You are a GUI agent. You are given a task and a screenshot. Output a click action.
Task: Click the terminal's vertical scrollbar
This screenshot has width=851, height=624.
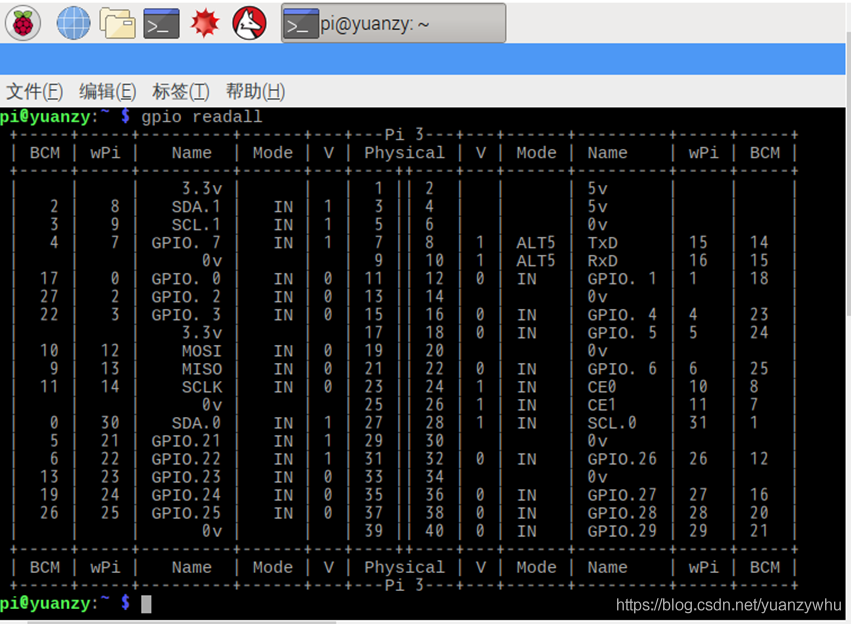[x=848, y=174]
